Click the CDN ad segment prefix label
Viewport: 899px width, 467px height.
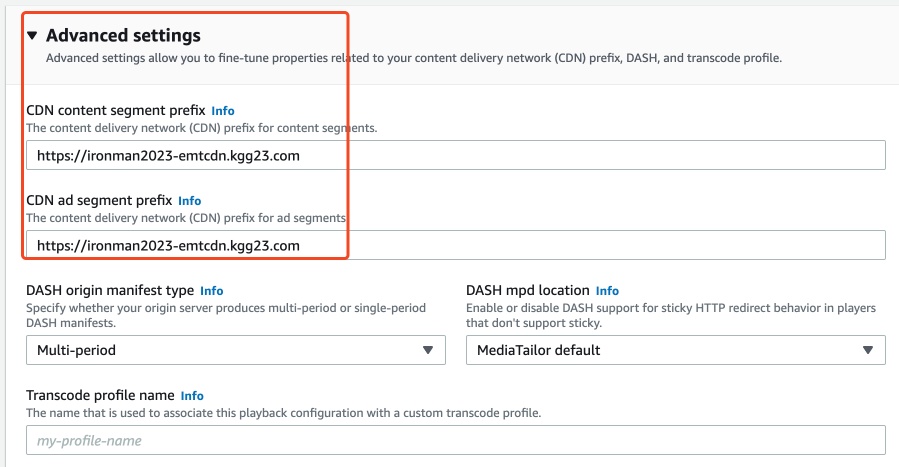point(99,200)
